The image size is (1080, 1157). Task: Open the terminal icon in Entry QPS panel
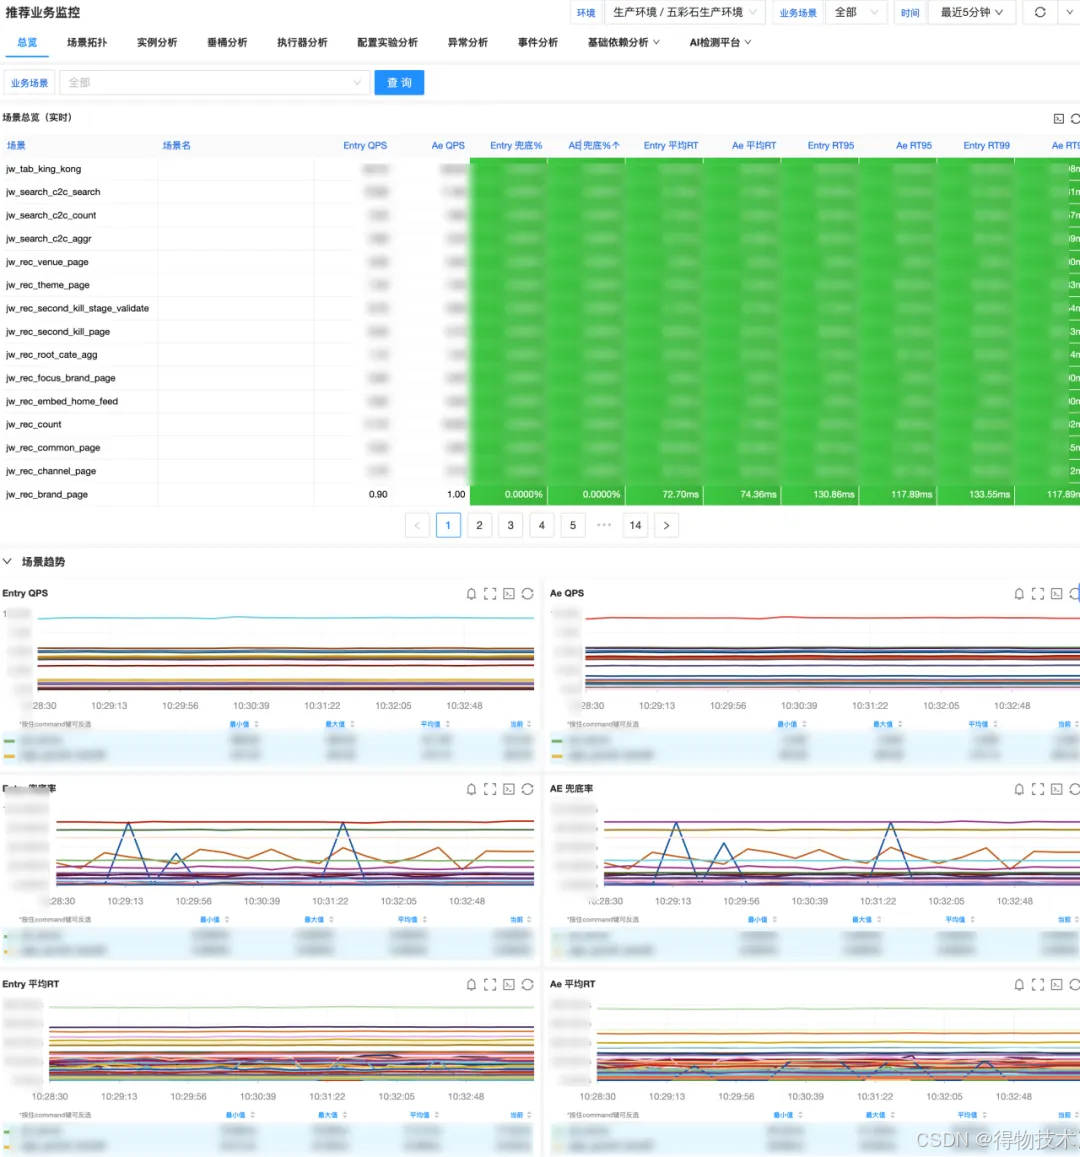tap(509, 594)
